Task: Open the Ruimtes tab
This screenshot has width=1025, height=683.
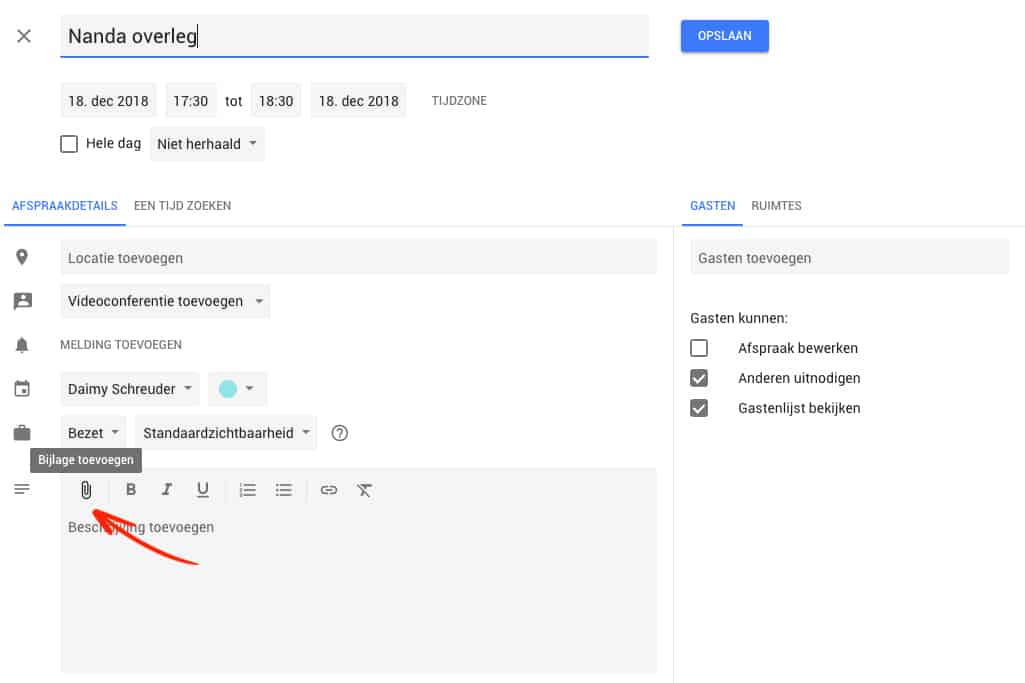Action: 775,206
